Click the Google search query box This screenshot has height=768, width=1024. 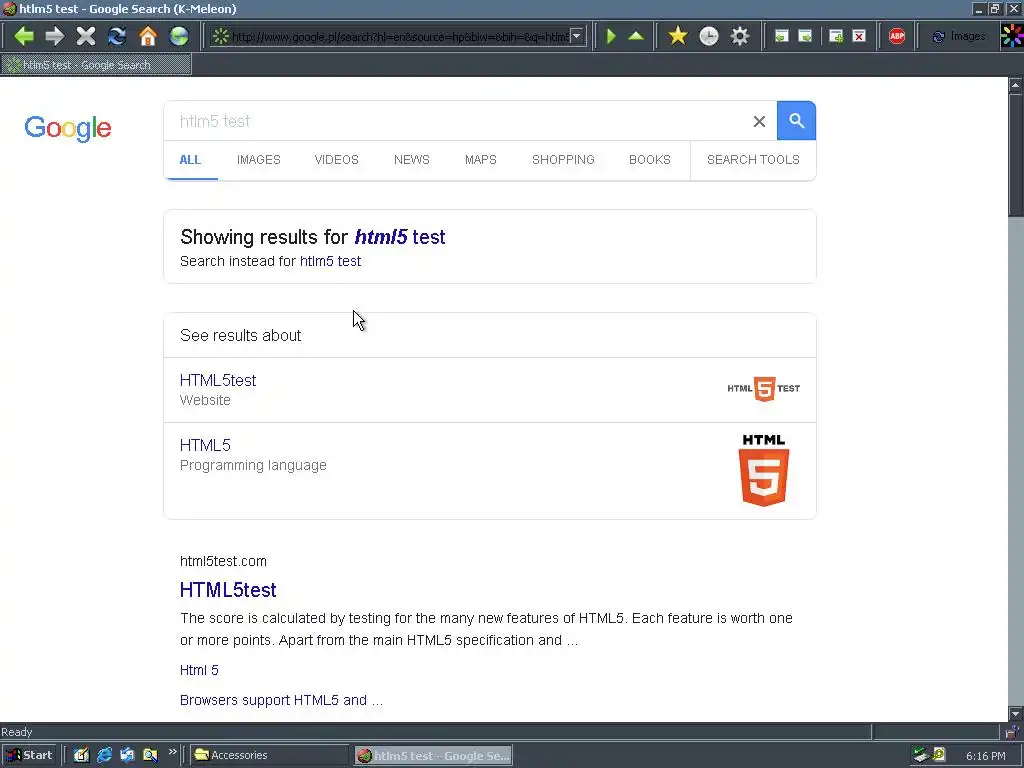coord(457,121)
